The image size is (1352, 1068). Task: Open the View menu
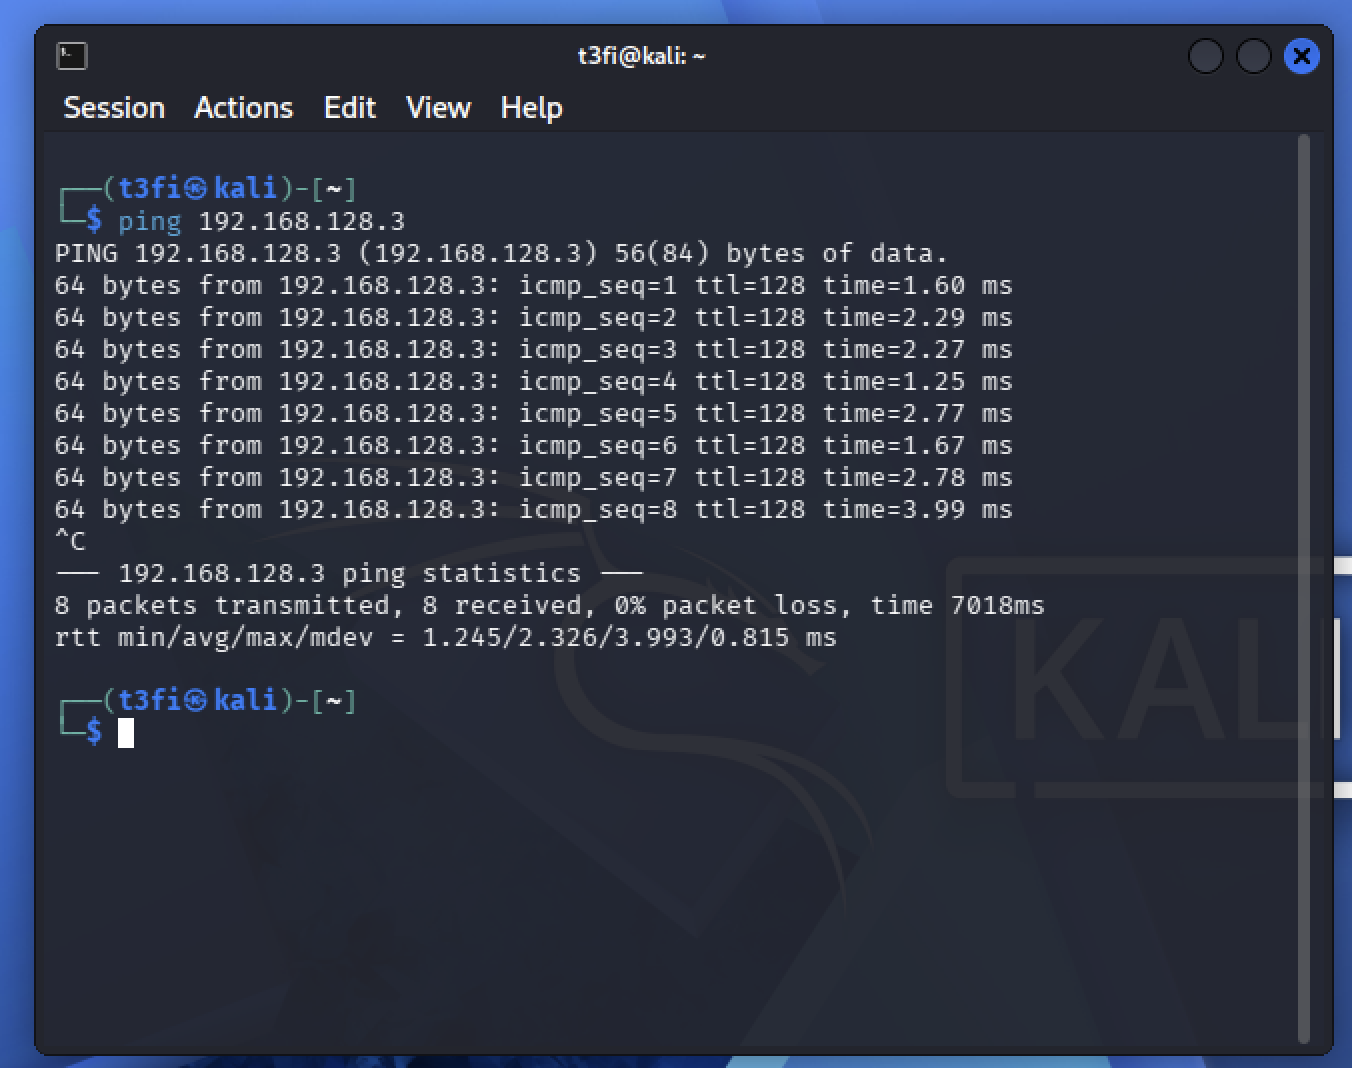tap(438, 108)
